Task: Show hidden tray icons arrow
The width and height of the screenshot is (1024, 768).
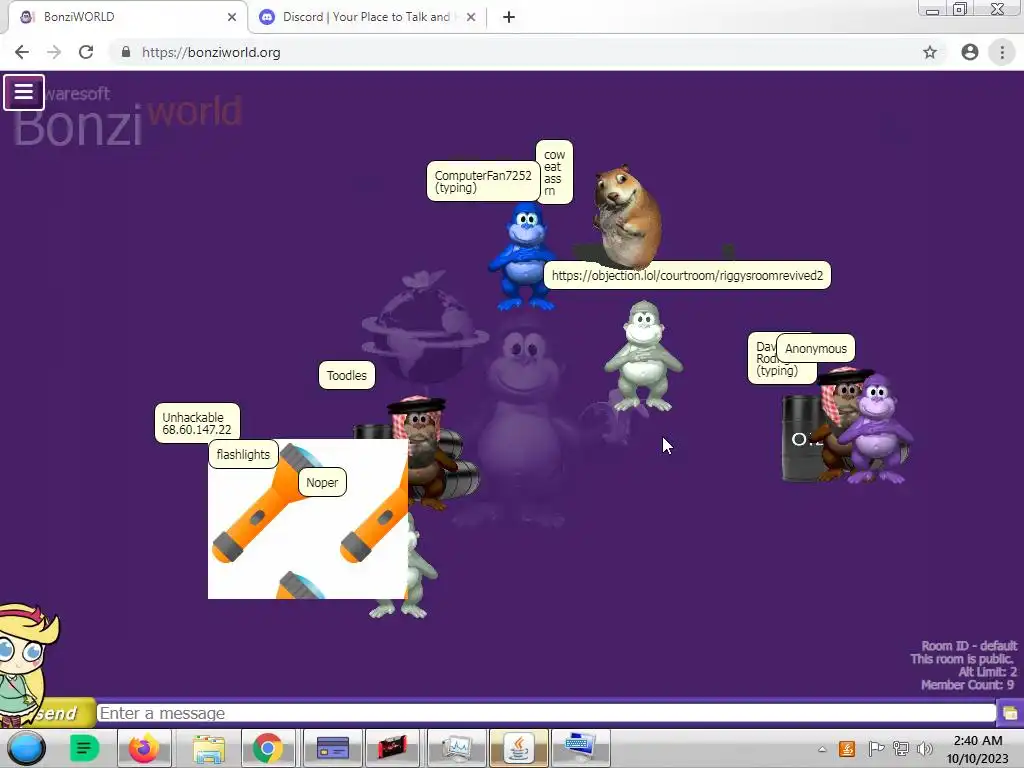Action: point(822,749)
